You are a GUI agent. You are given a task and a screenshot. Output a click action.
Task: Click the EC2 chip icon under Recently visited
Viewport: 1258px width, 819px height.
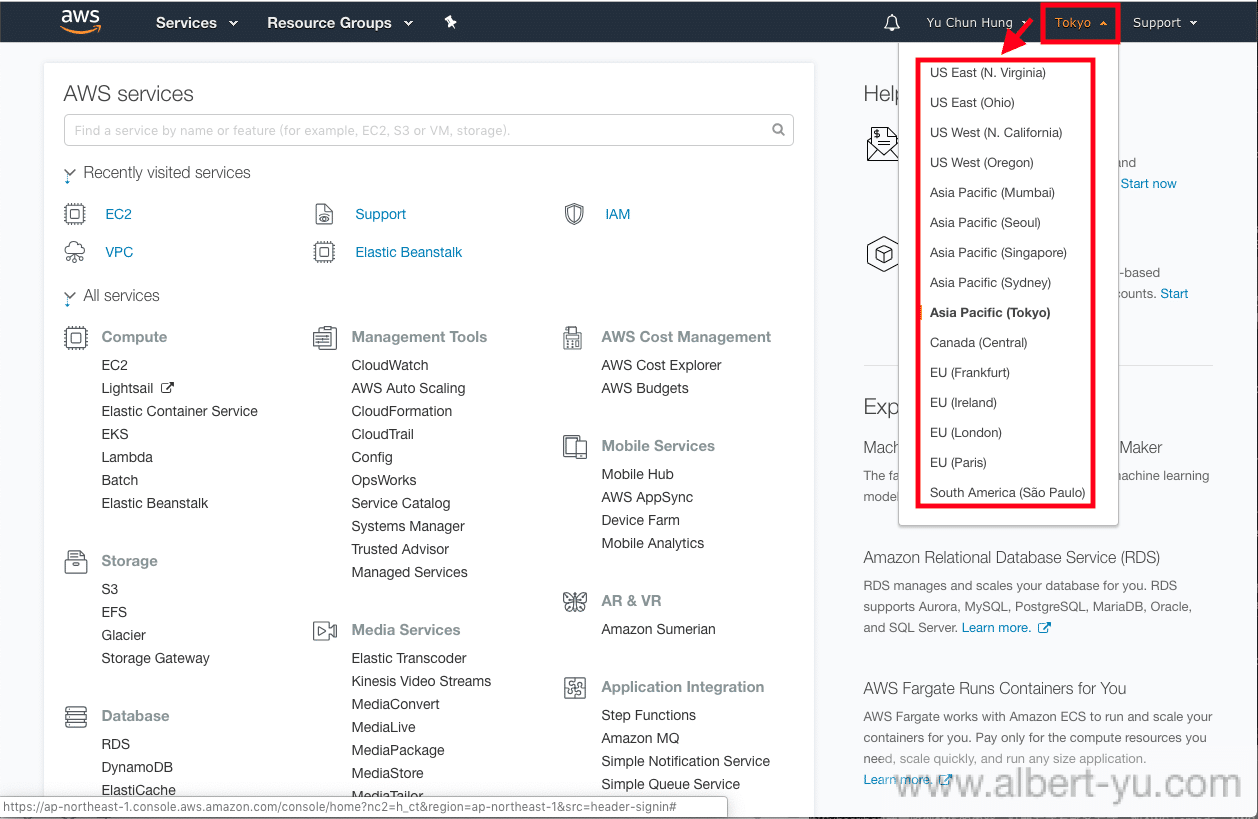(x=75, y=214)
